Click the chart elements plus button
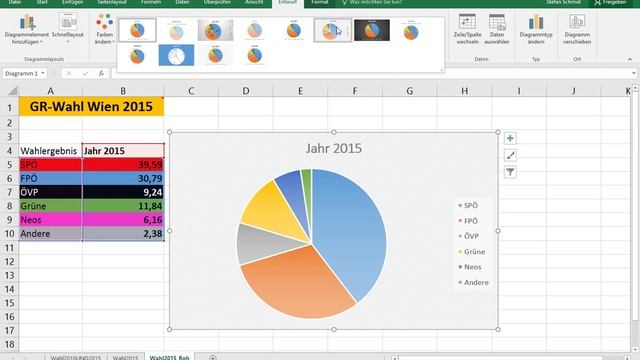The width and height of the screenshot is (640, 360). 510,138
